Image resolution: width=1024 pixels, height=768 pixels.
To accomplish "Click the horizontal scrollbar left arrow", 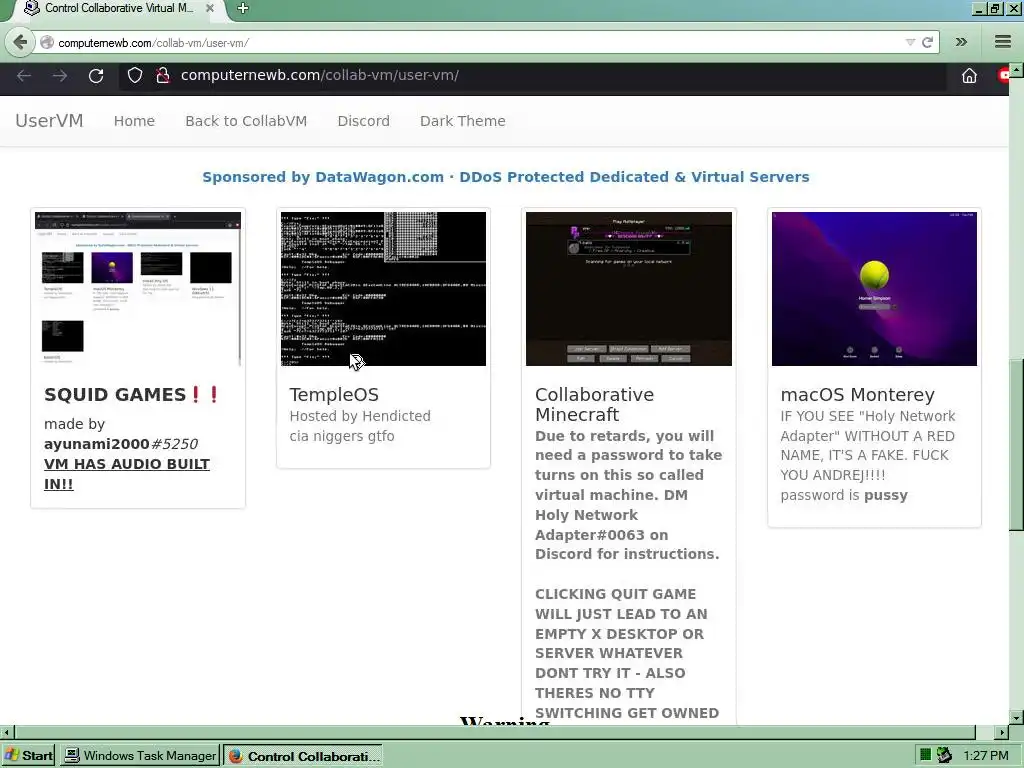I will tap(7, 732).
